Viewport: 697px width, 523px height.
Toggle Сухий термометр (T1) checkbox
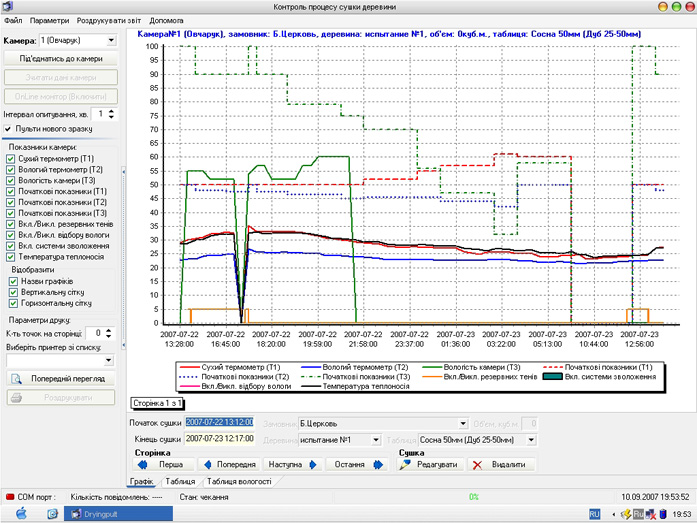11,159
